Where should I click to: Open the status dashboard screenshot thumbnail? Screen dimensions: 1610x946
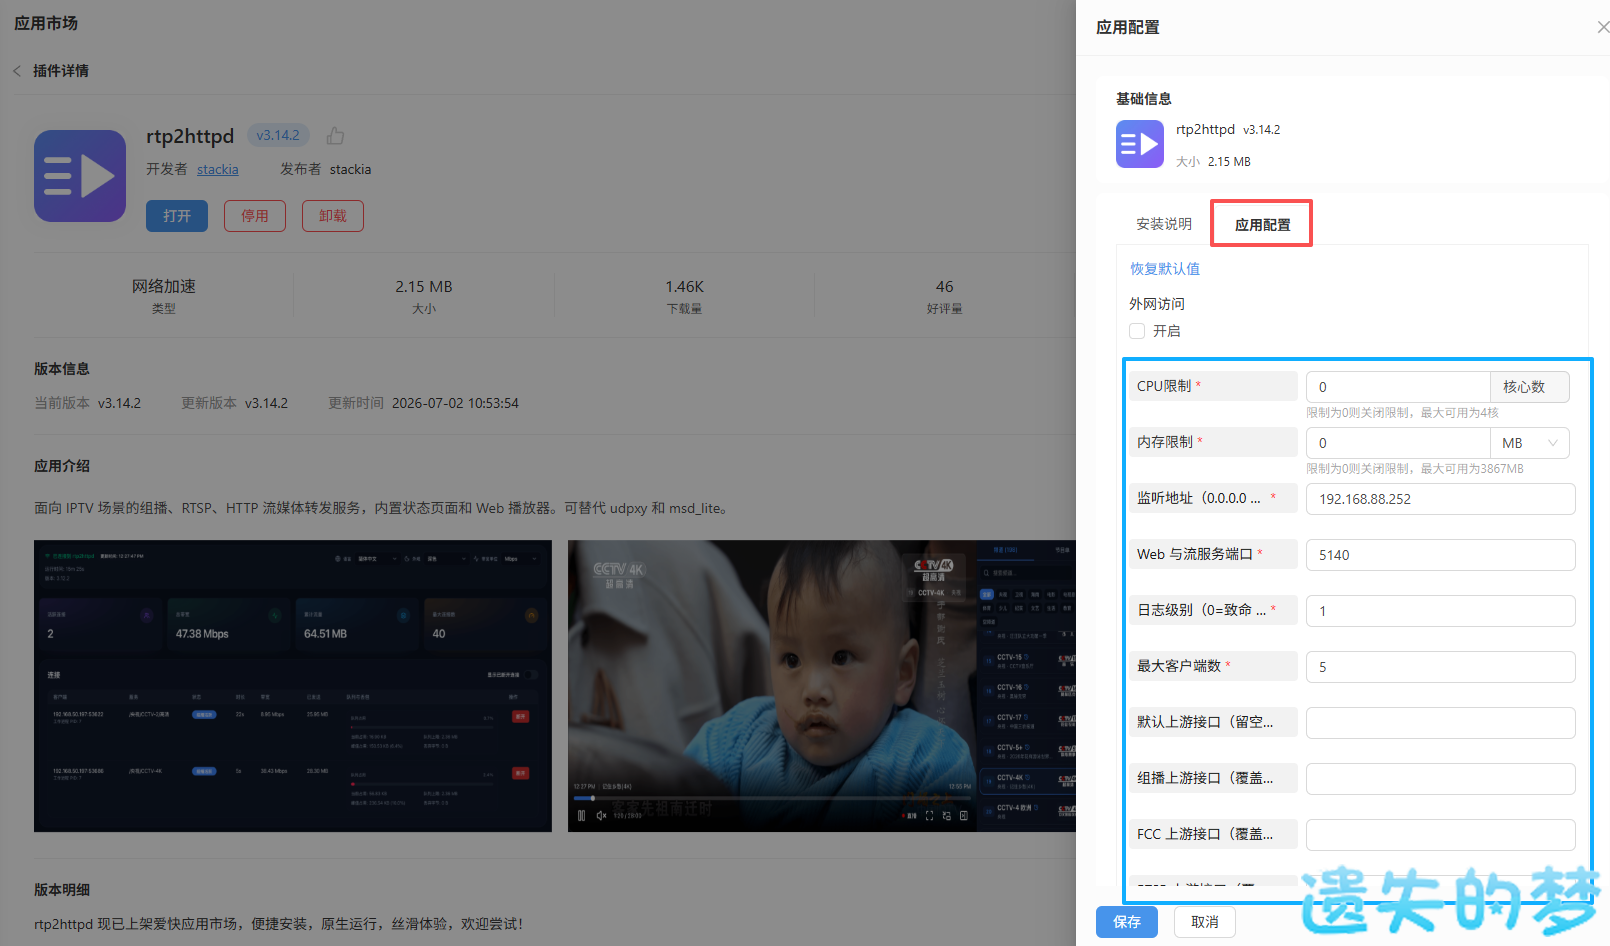(x=293, y=686)
